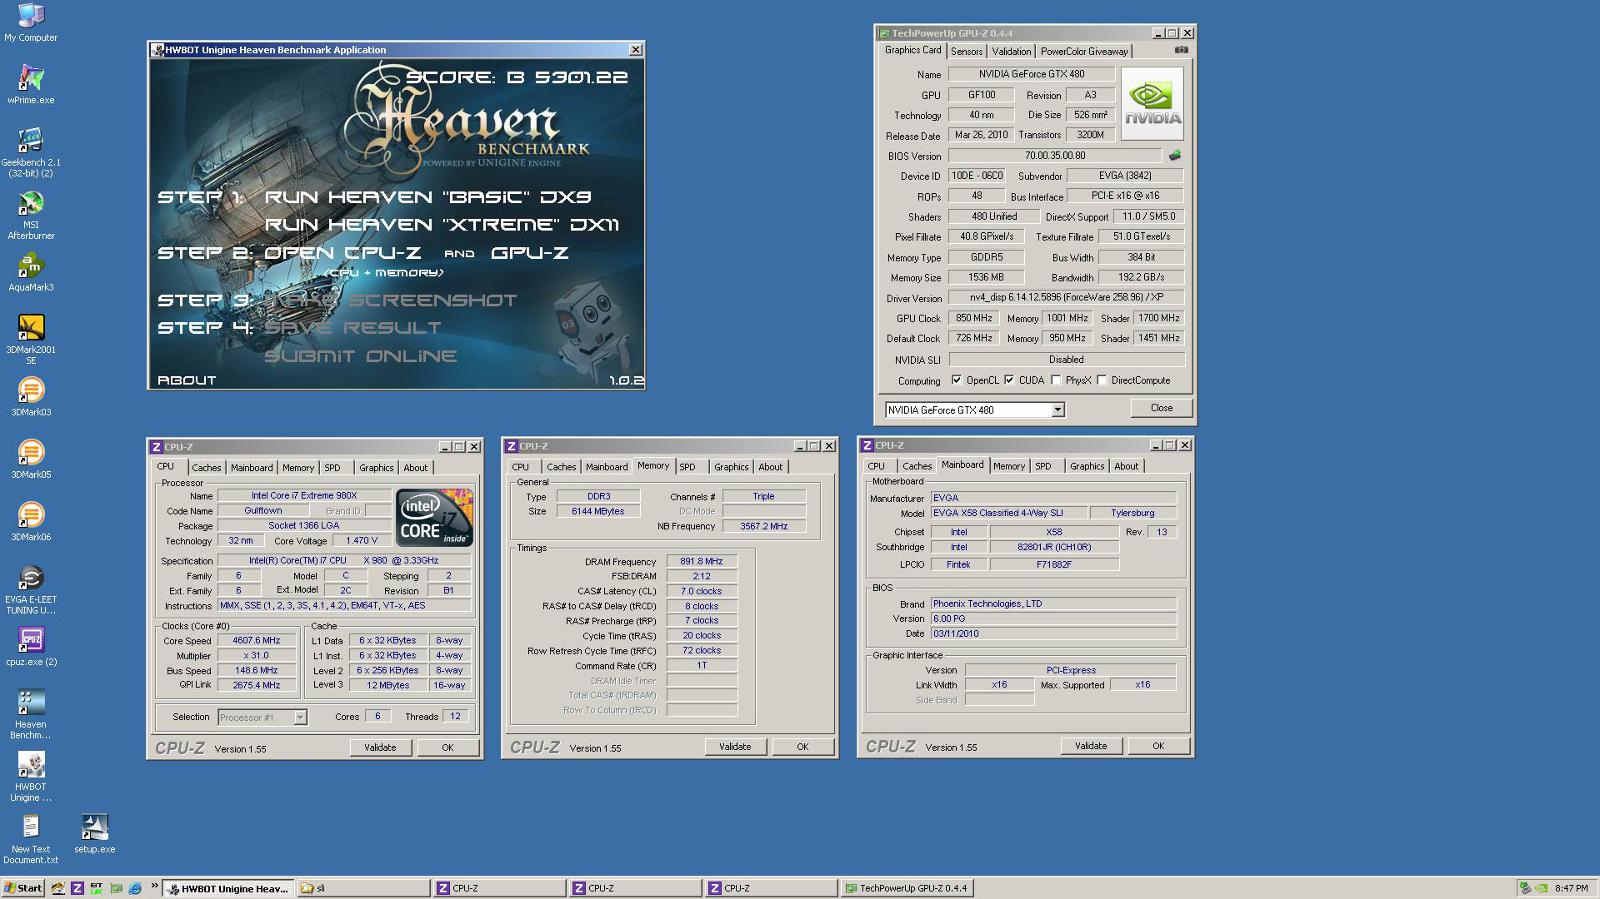Click DRAM Frequency 891.8 MHz field
1600x899 pixels.
(701, 561)
